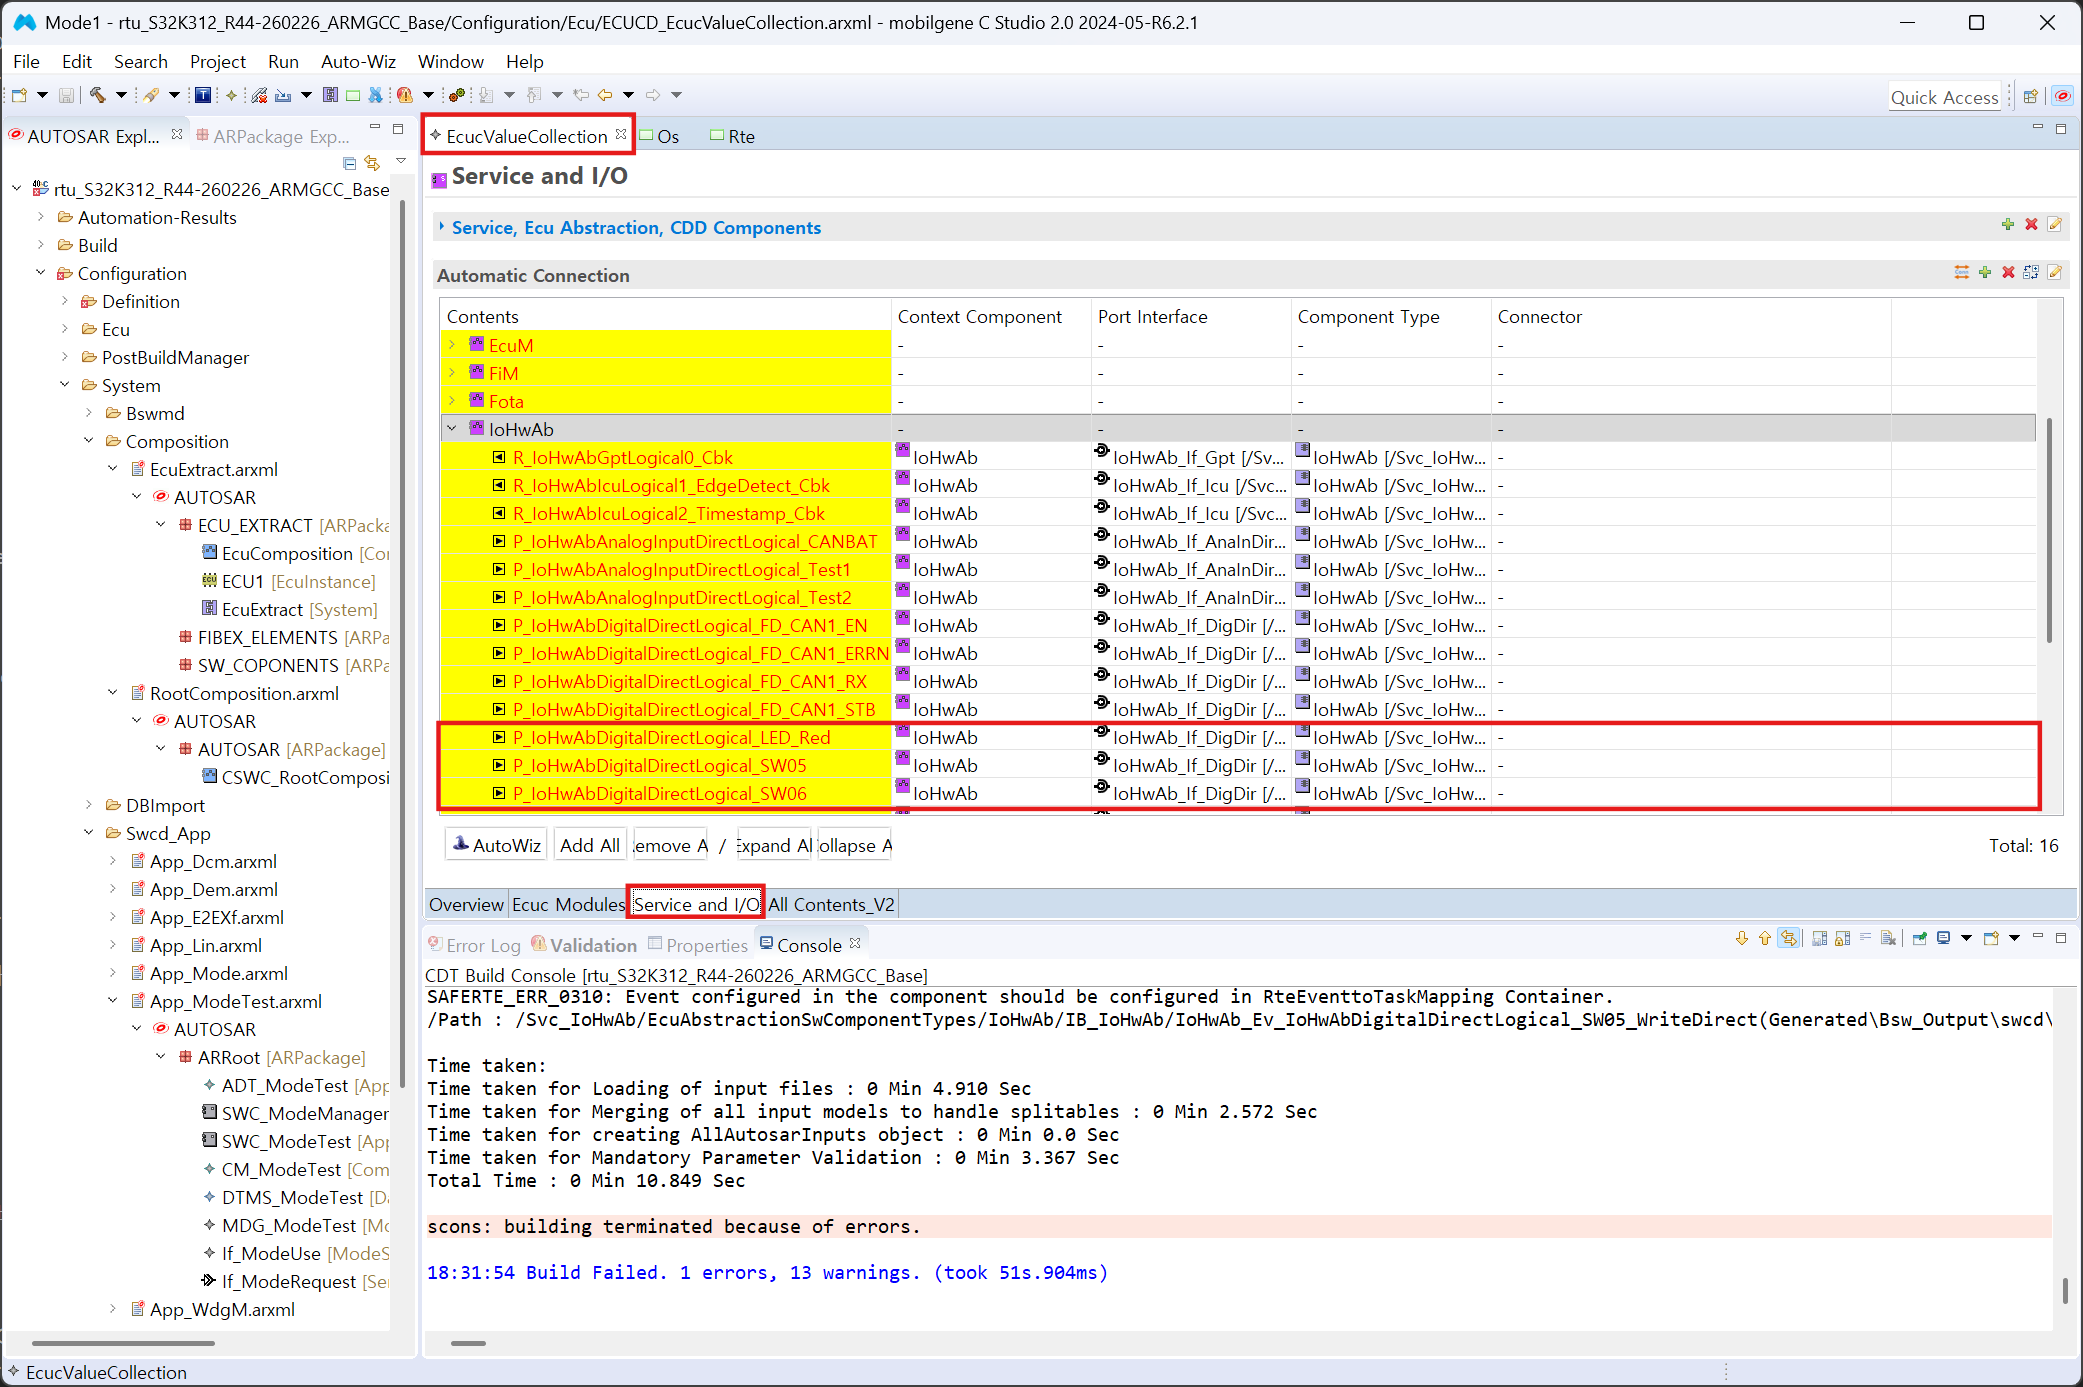
Task: Select R_IoHwAbGptLogical0_Cbk row
Action: point(1238,457)
